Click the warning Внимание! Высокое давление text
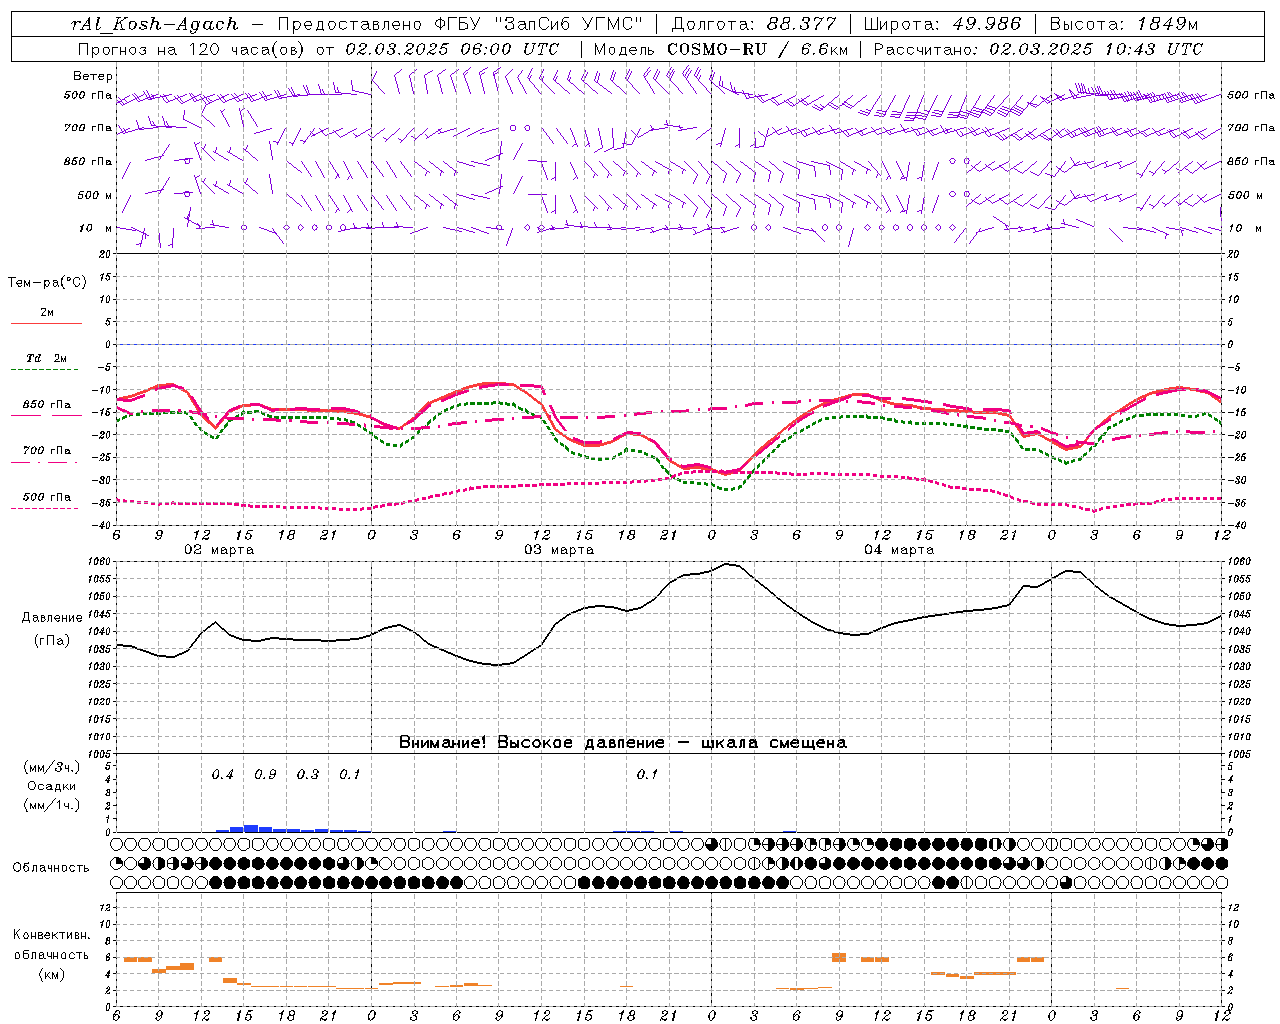Screen dimensions: 1280x1024 531,743
